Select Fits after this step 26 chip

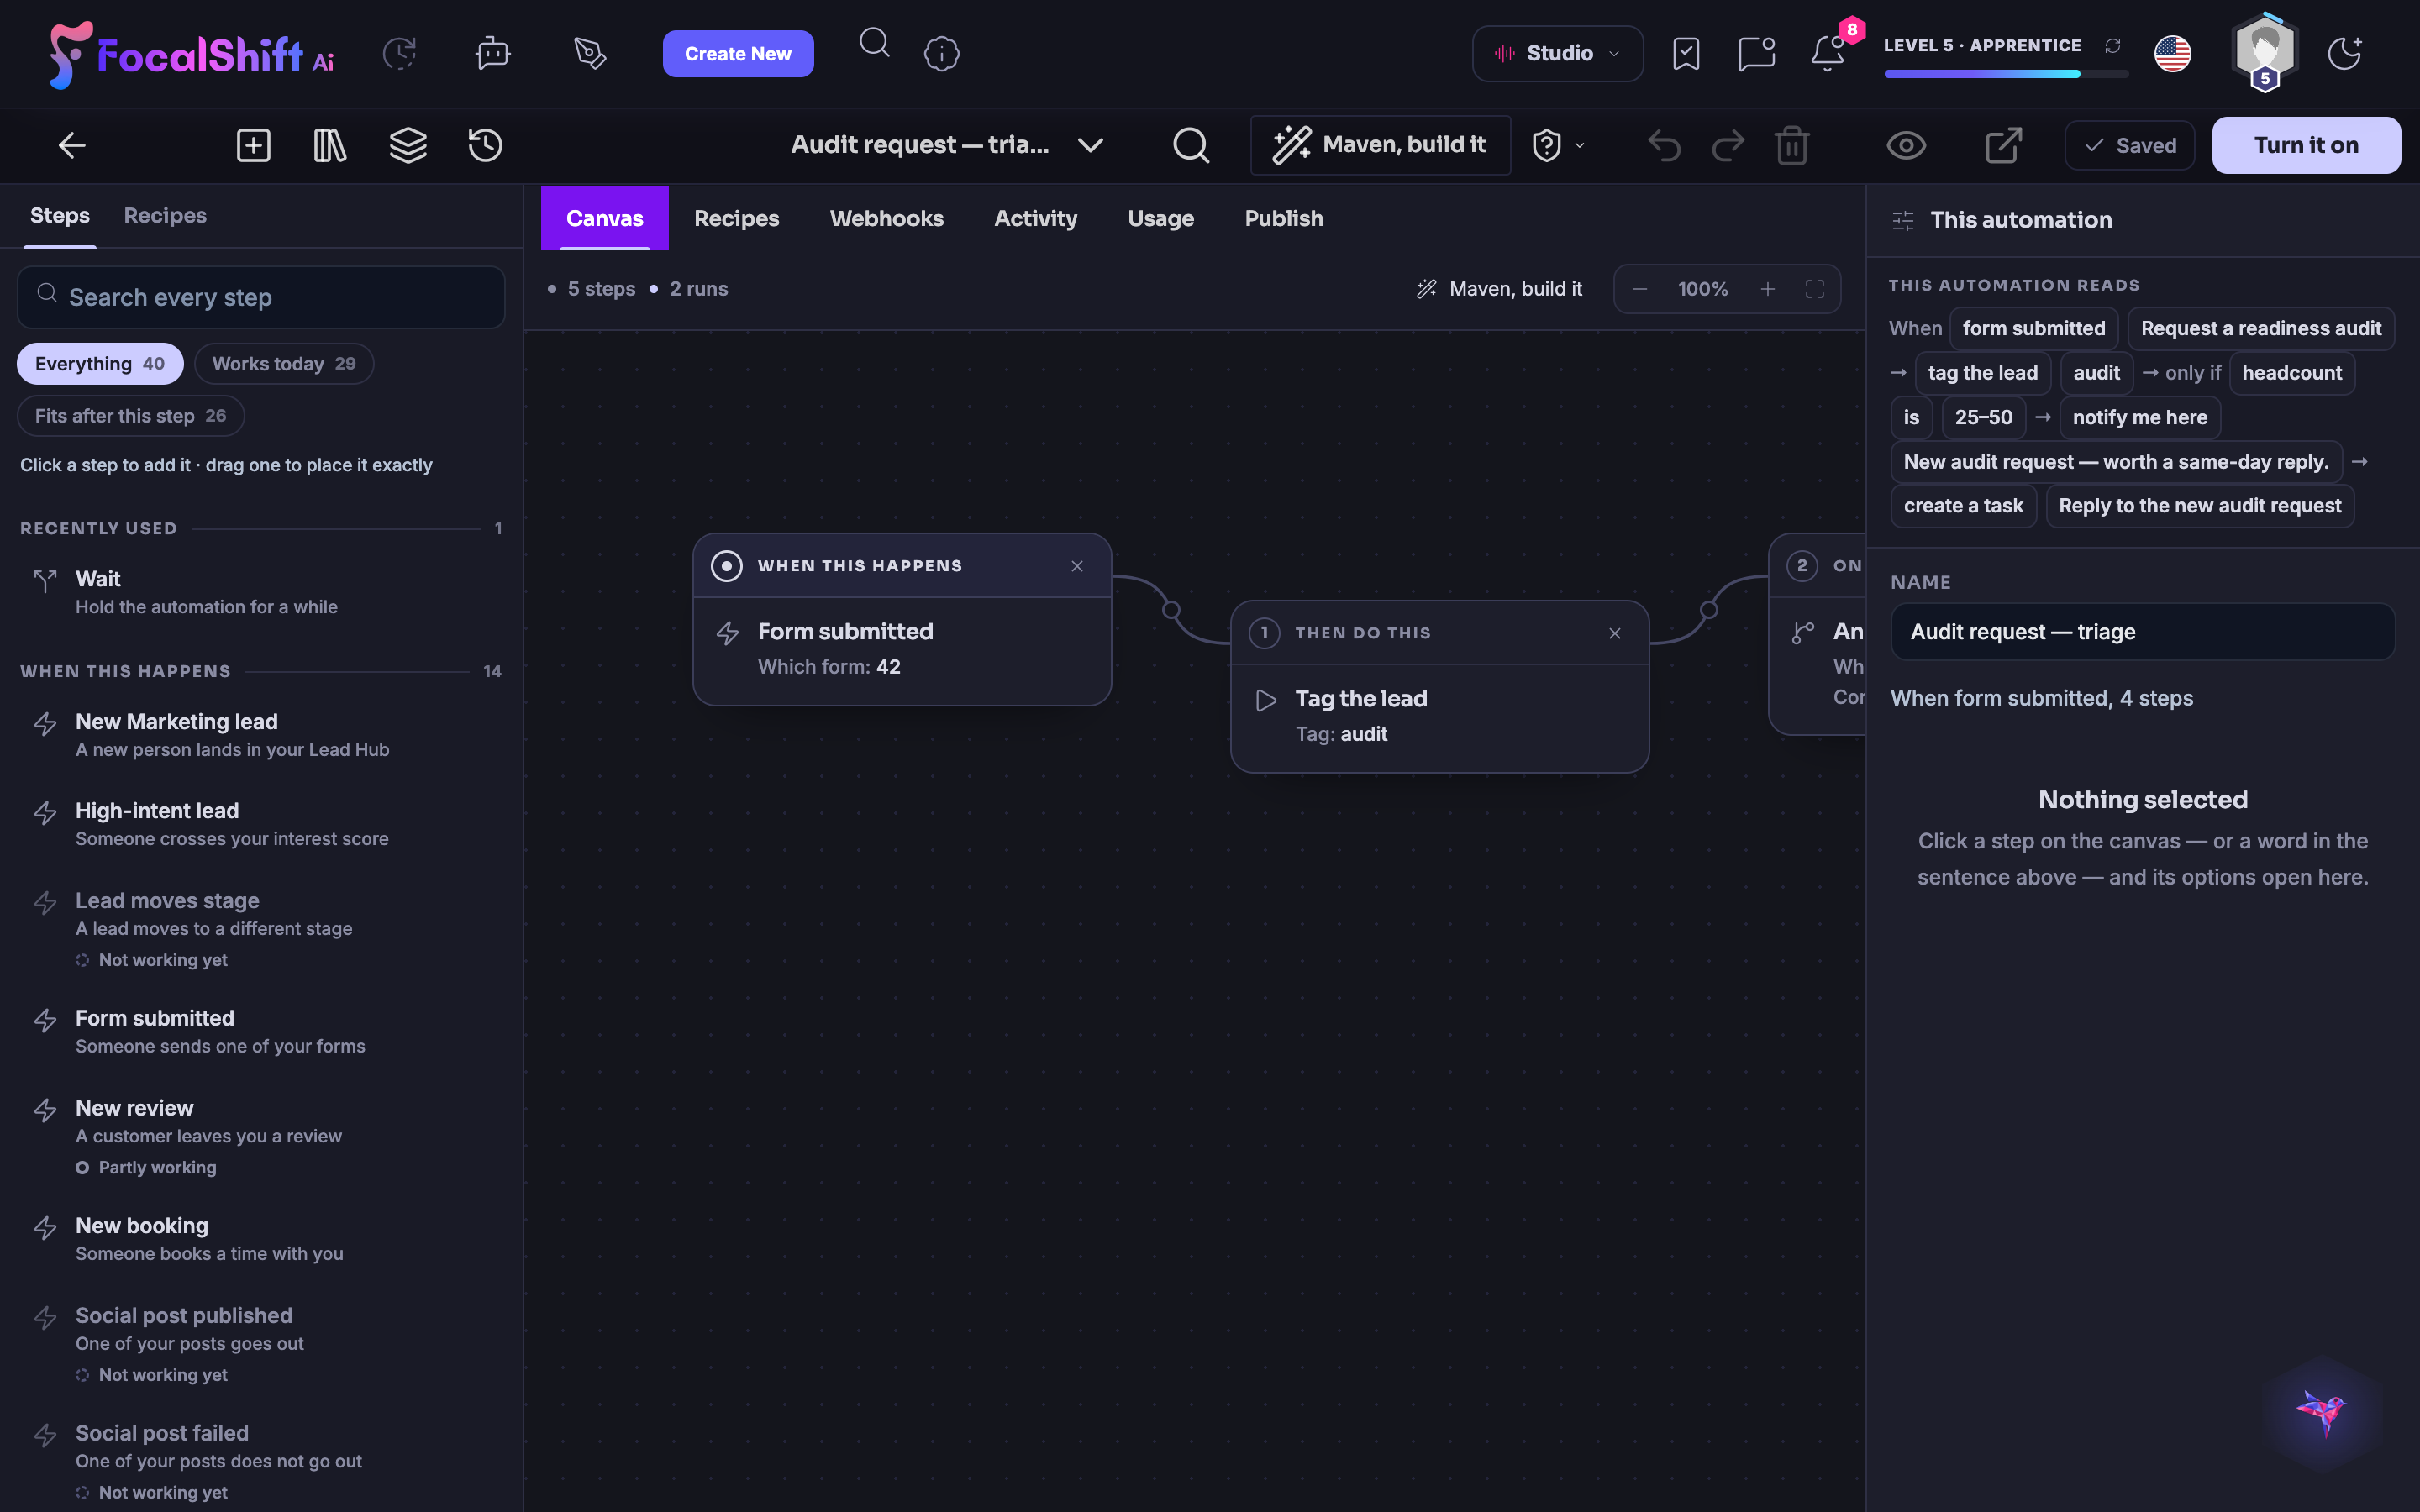click(131, 416)
